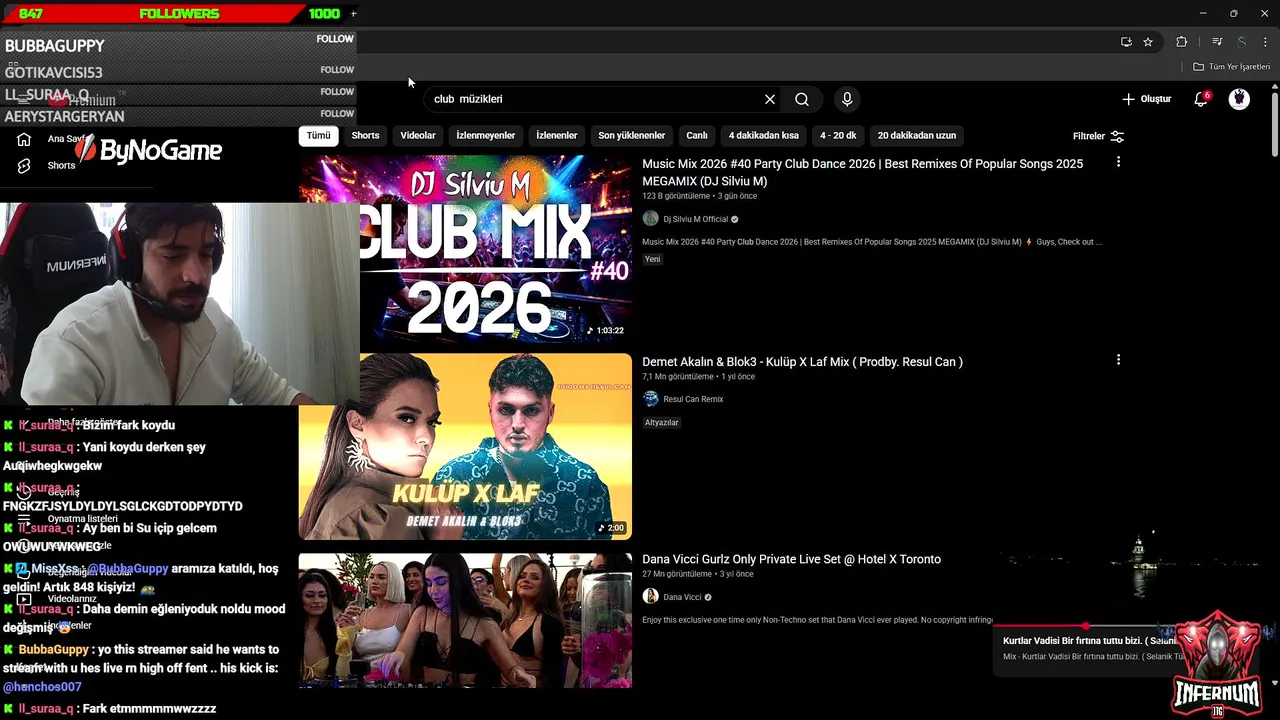Click the Resul Can Remix channel avatar
Image resolution: width=1280 pixels, height=720 pixels.
650,399
